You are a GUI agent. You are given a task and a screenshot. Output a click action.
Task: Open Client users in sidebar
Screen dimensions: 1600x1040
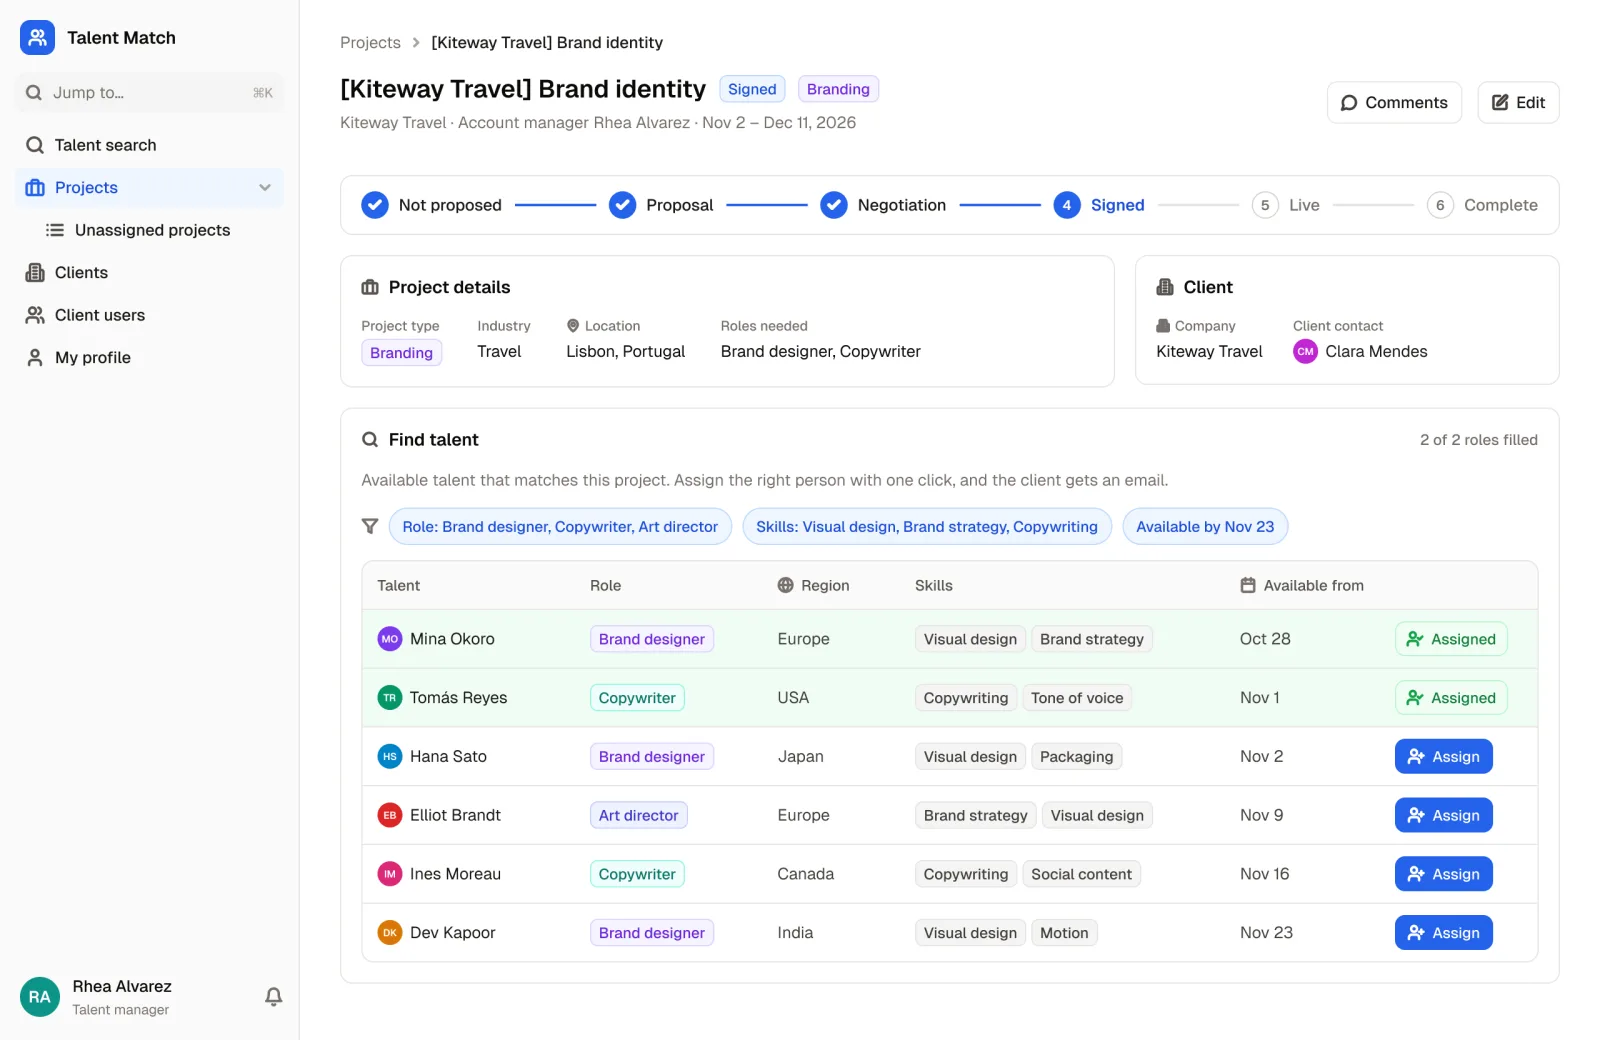tap(149, 315)
